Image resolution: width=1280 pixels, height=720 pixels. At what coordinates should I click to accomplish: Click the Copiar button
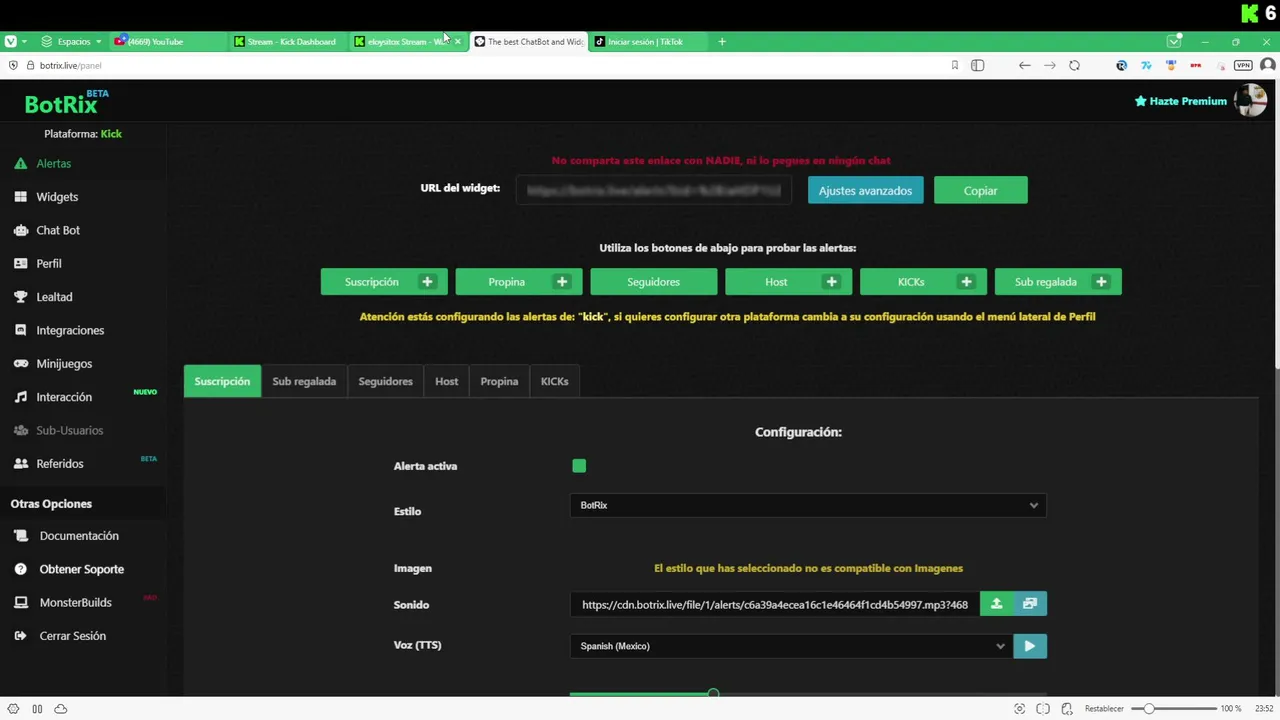tap(980, 190)
